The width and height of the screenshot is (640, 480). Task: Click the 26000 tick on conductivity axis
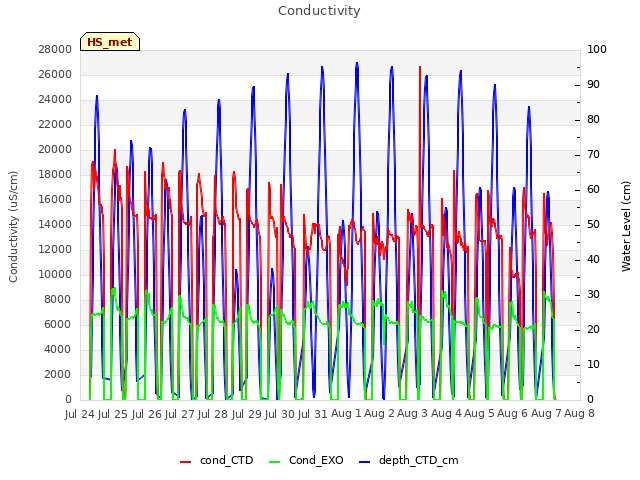tap(55, 74)
